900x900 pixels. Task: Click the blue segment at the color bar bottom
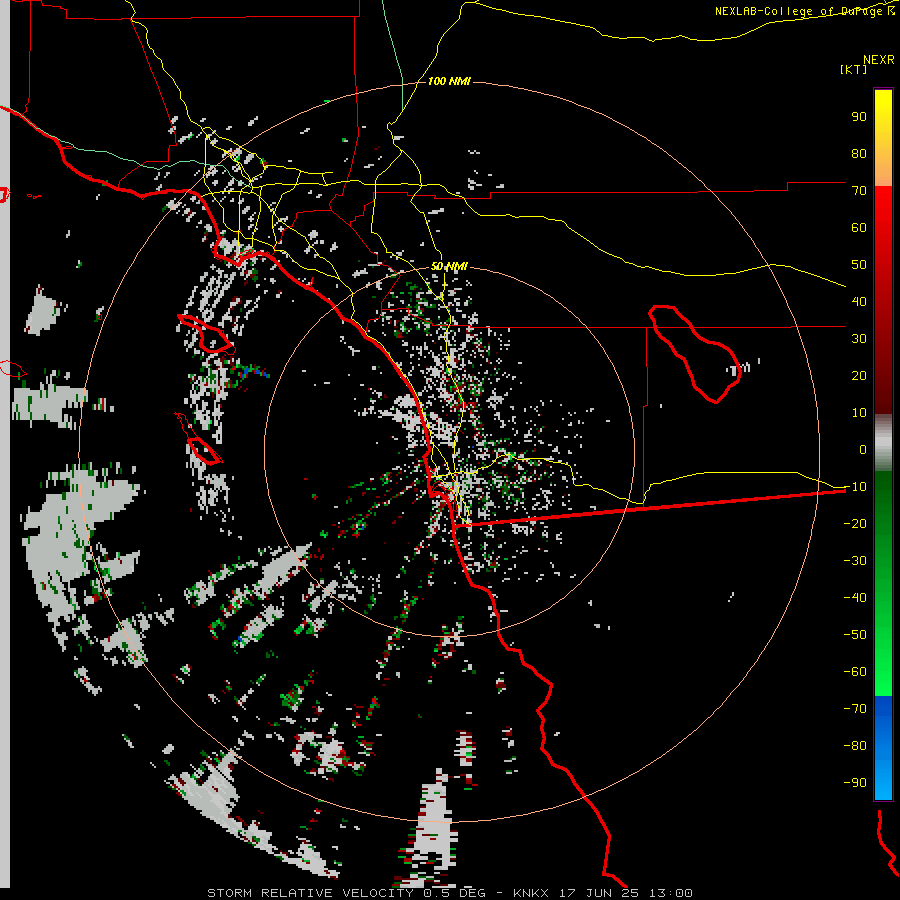point(883,748)
